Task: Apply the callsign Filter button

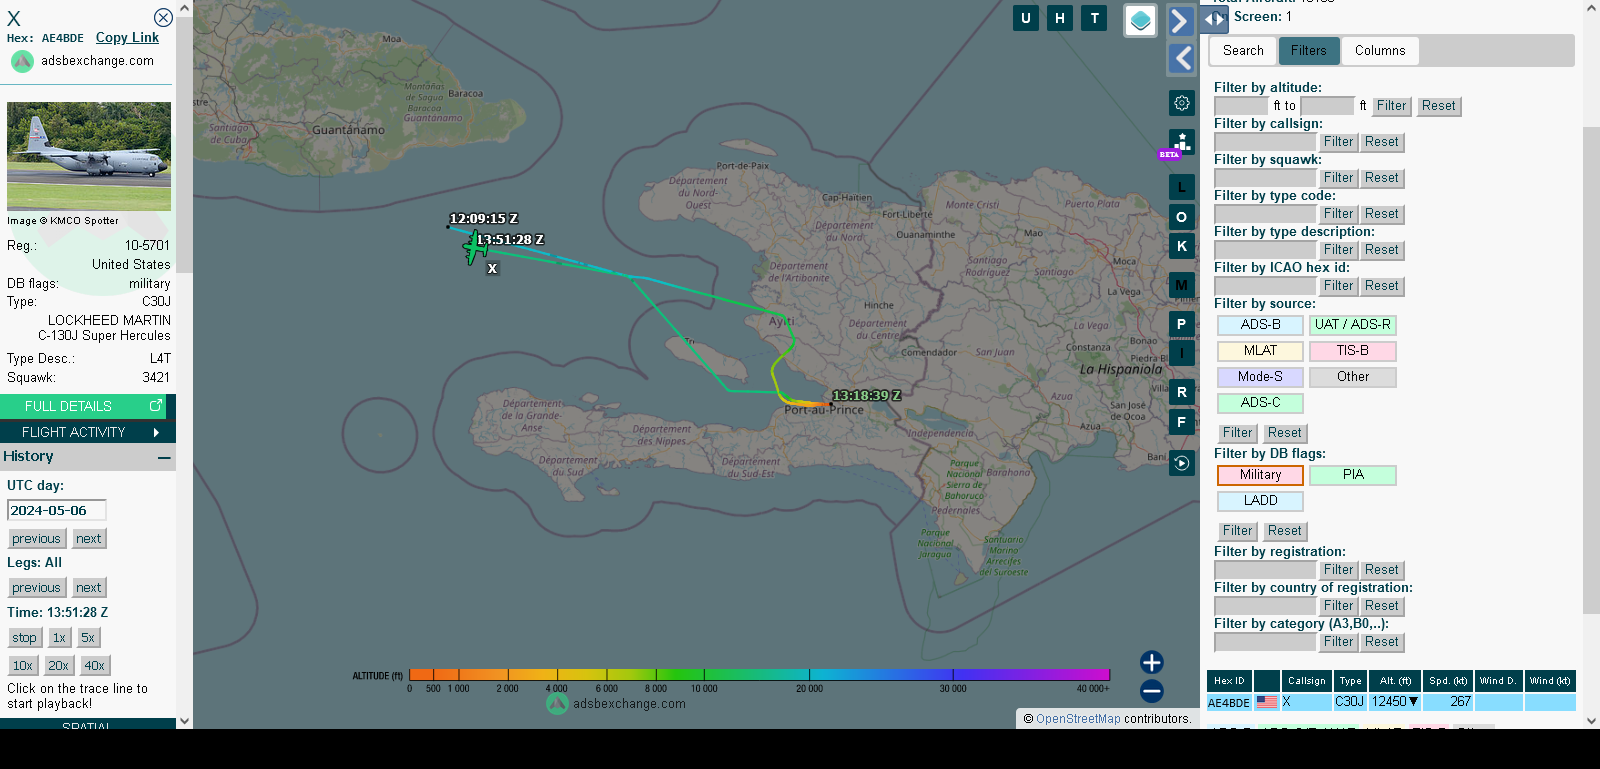Action: point(1338,142)
